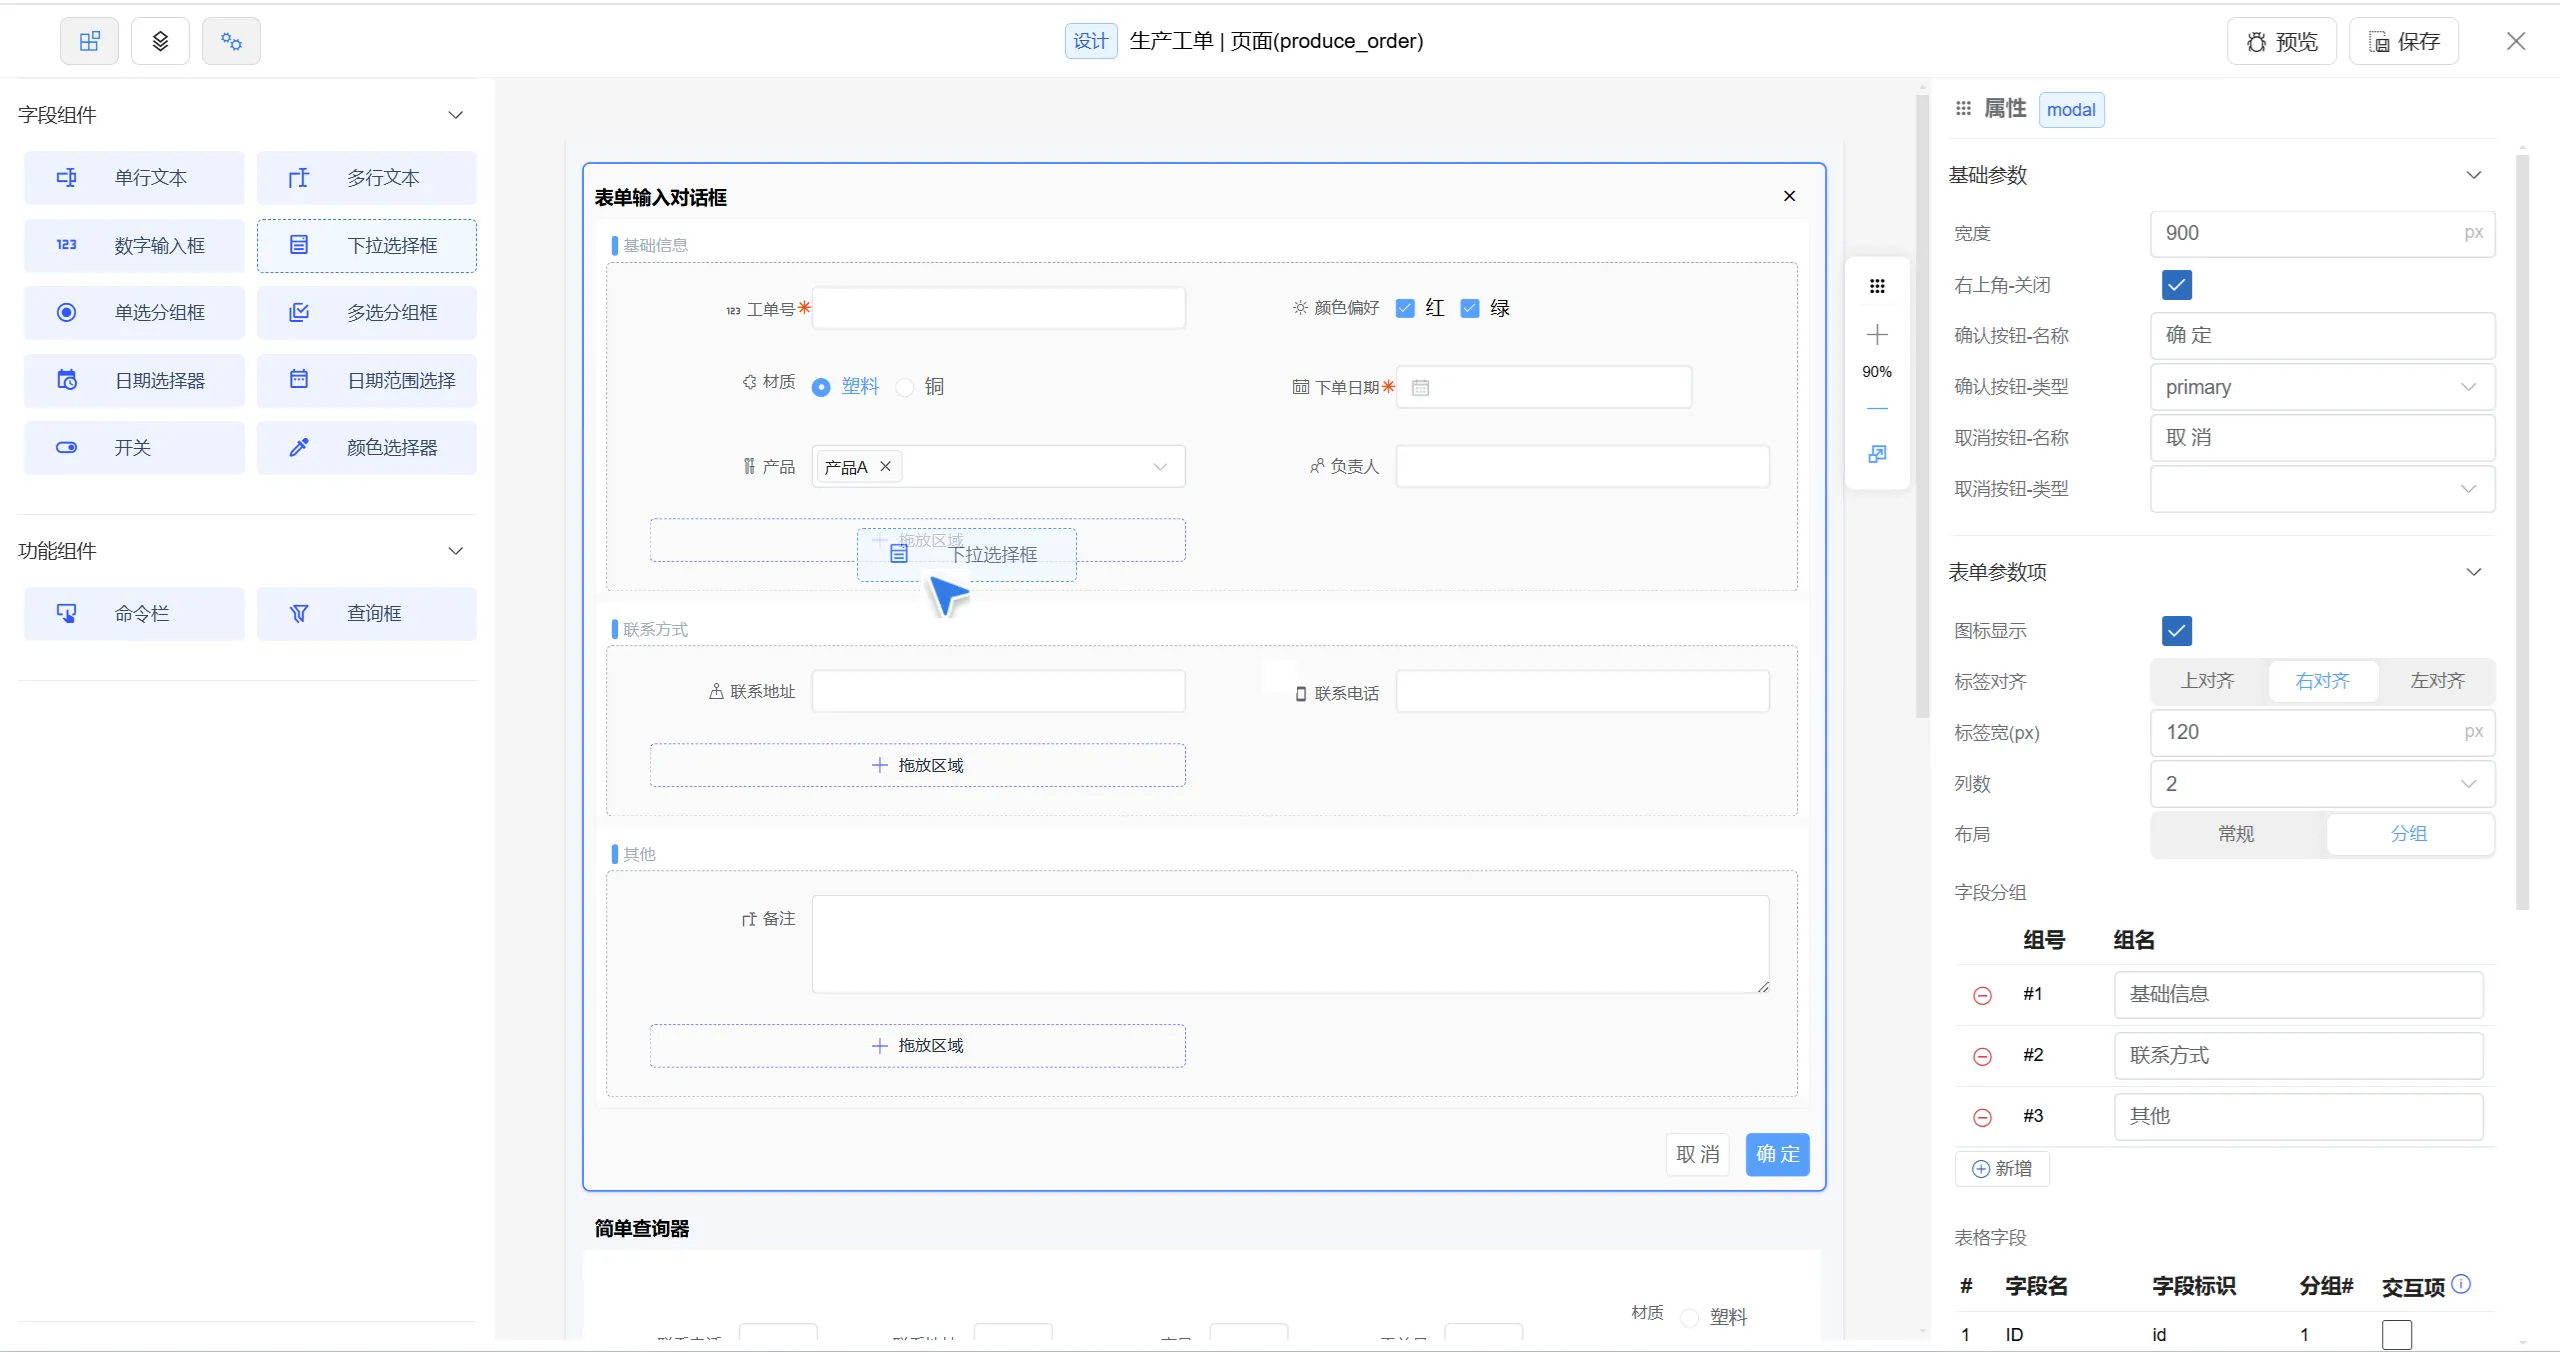The width and height of the screenshot is (2560, 1352).
Task: Open the 产品 select dropdown in form
Action: click(998, 466)
